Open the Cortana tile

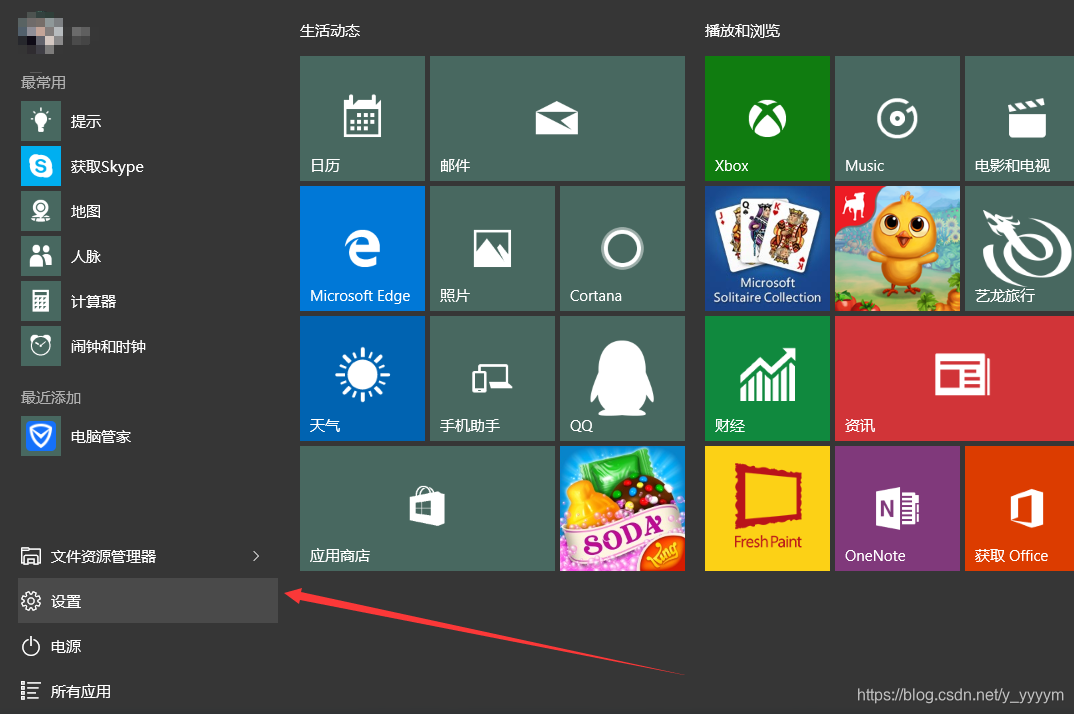[622, 249]
